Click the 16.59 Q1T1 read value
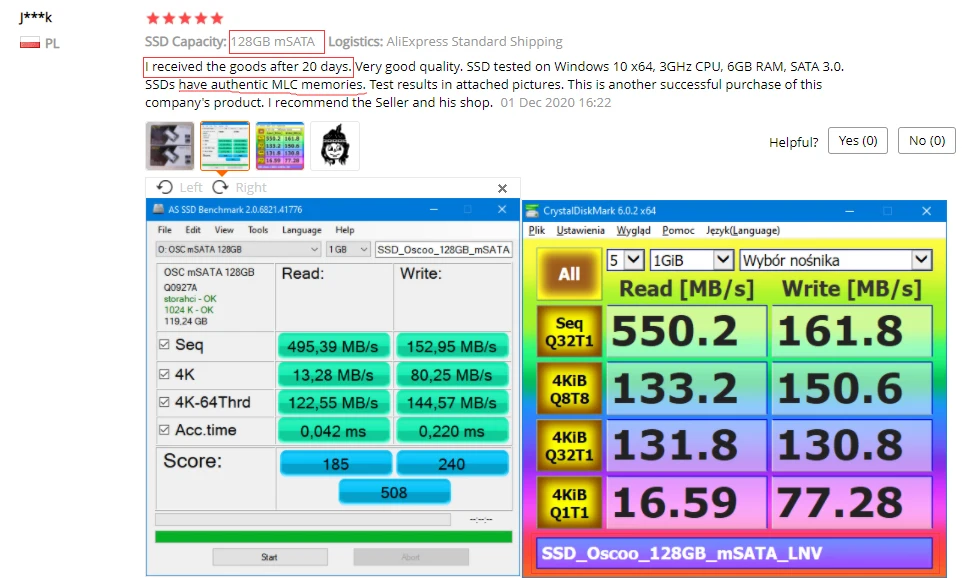The image size is (973, 578). [x=686, y=503]
